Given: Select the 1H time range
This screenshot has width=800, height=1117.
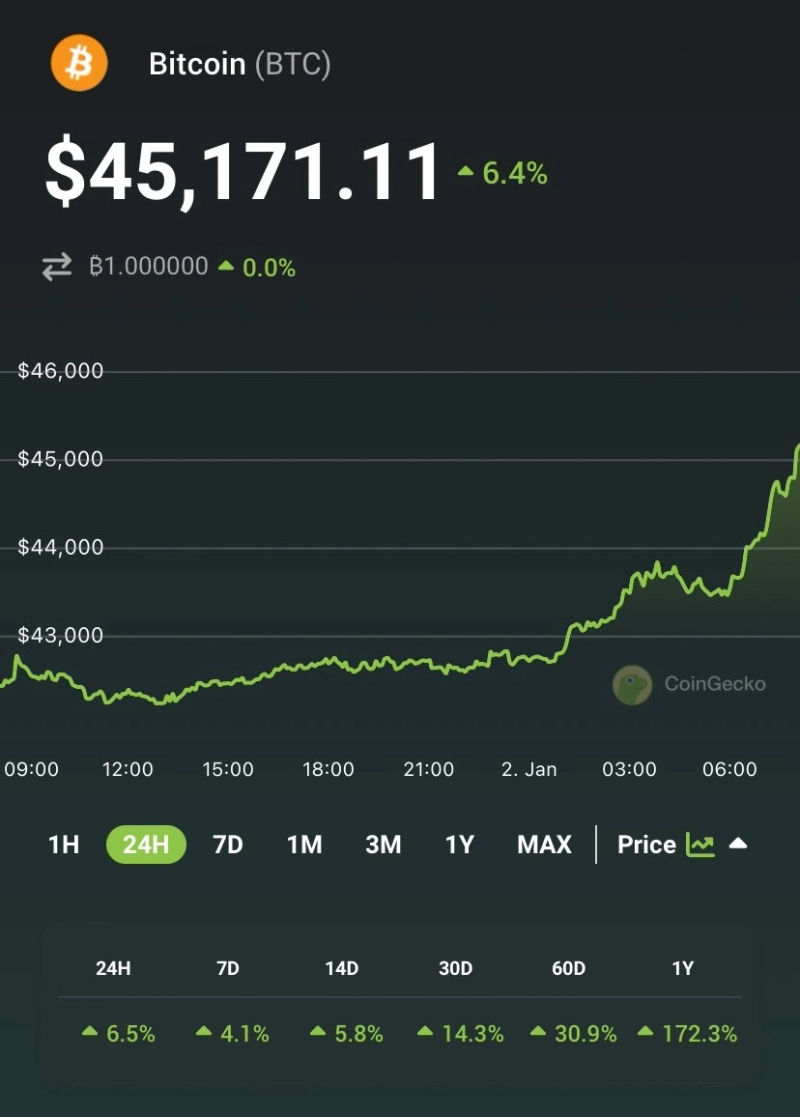Looking at the screenshot, I should pos(63,845).
